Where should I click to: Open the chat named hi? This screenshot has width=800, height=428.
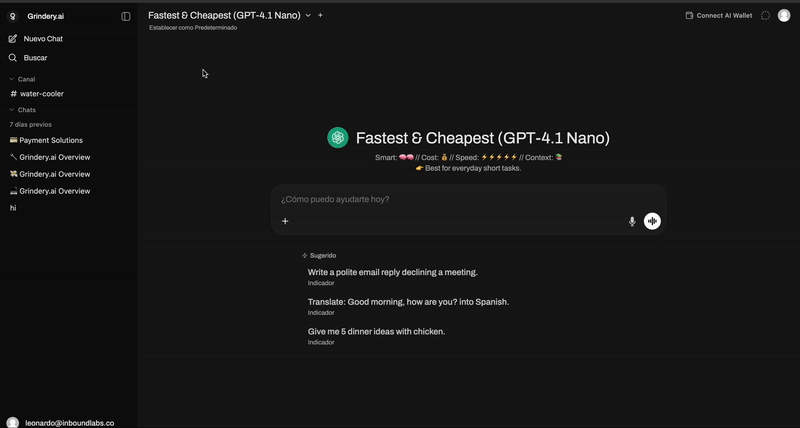(13, 208)
